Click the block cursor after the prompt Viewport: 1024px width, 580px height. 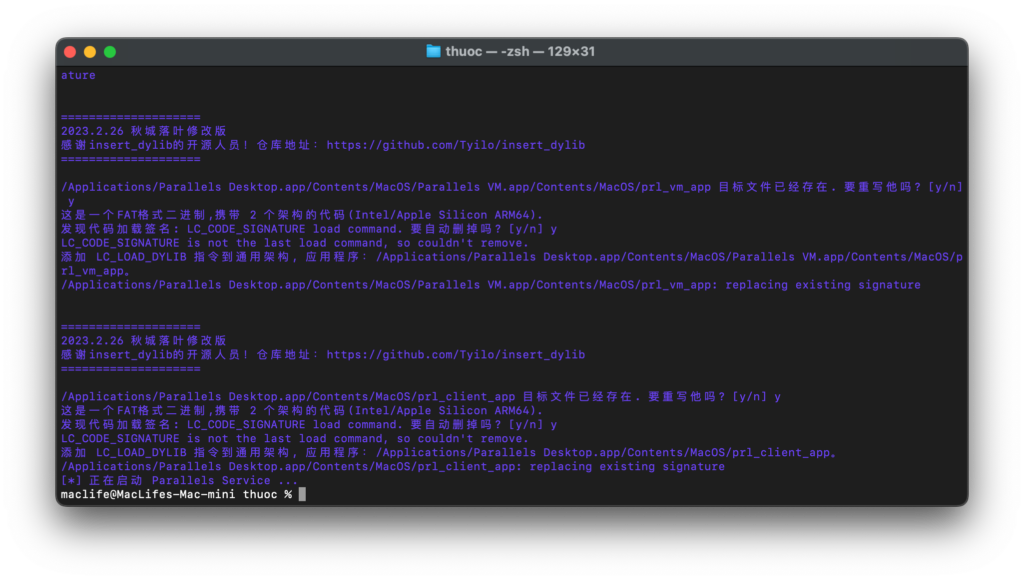tap(302, 494)
